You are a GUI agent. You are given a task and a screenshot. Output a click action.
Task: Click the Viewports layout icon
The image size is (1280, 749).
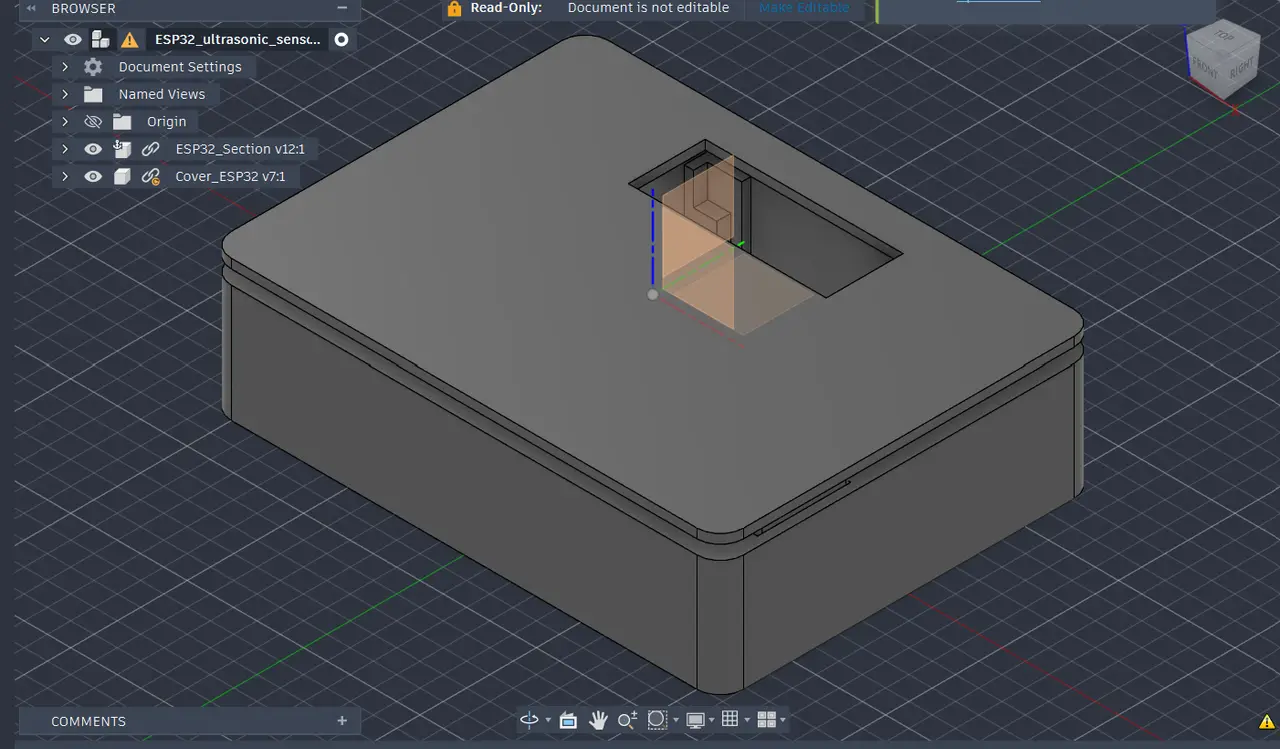(767, 720)
